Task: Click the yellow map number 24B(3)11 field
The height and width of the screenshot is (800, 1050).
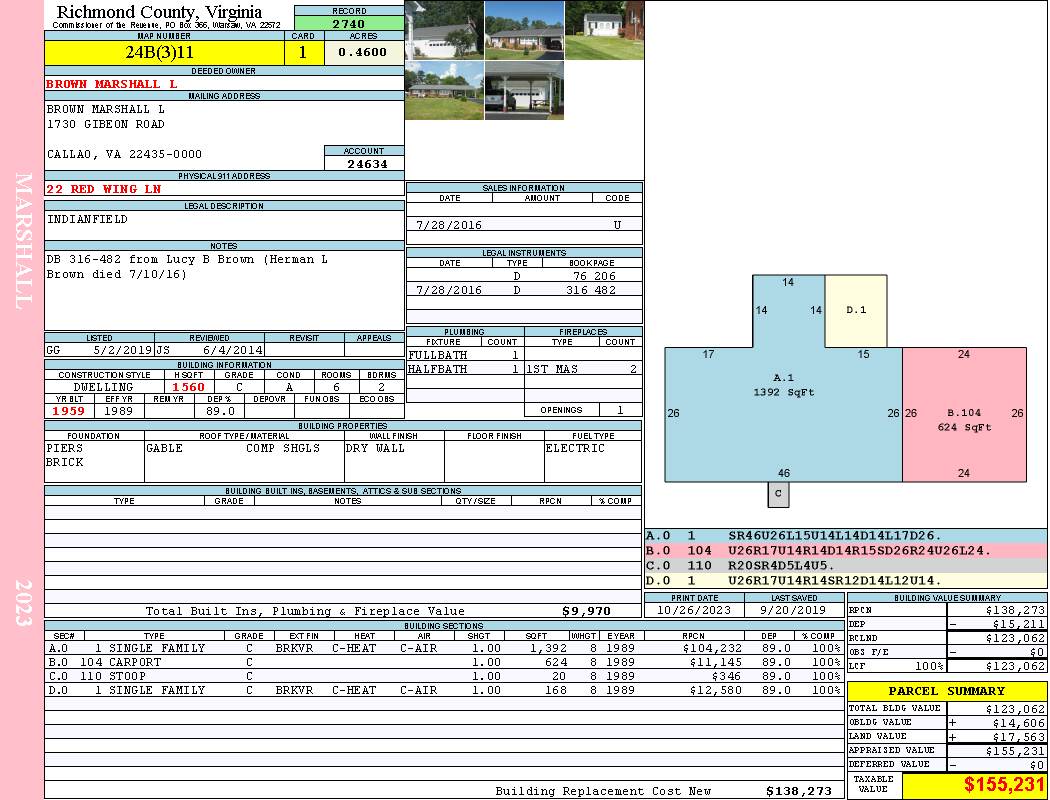Action: (164, 52)
